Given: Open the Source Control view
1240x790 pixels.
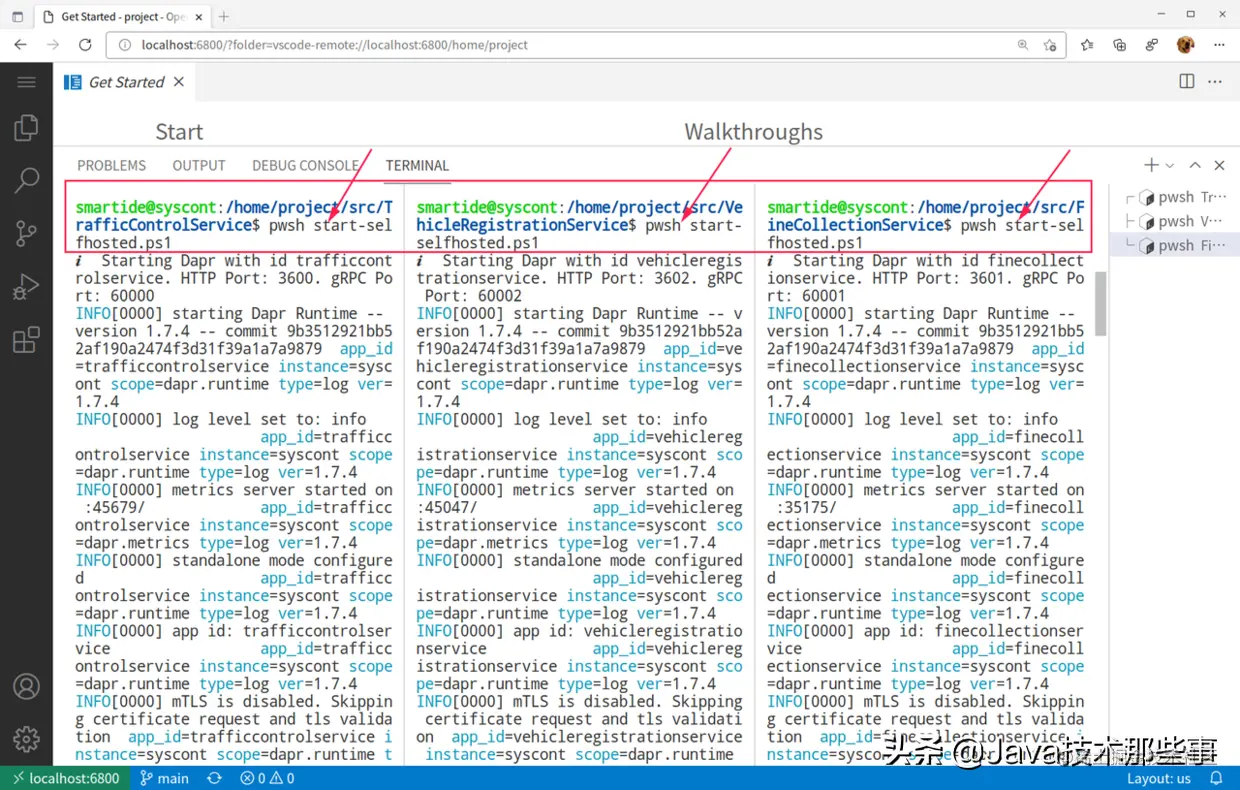Looking at the screenshot, I should pos(26,234).
